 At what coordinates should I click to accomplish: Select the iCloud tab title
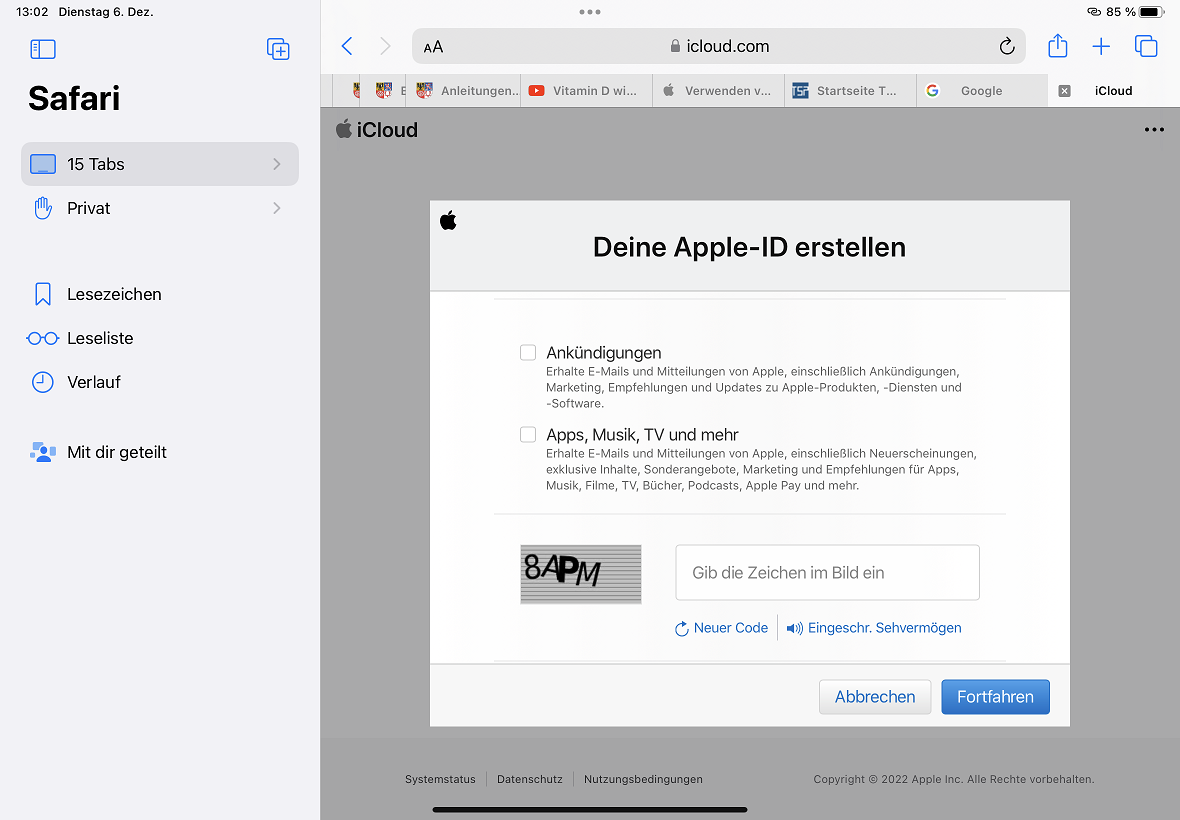1114,91
